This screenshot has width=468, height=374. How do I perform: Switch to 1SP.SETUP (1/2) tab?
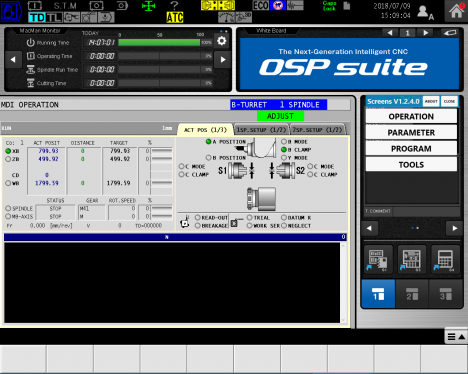pos(261,130)
